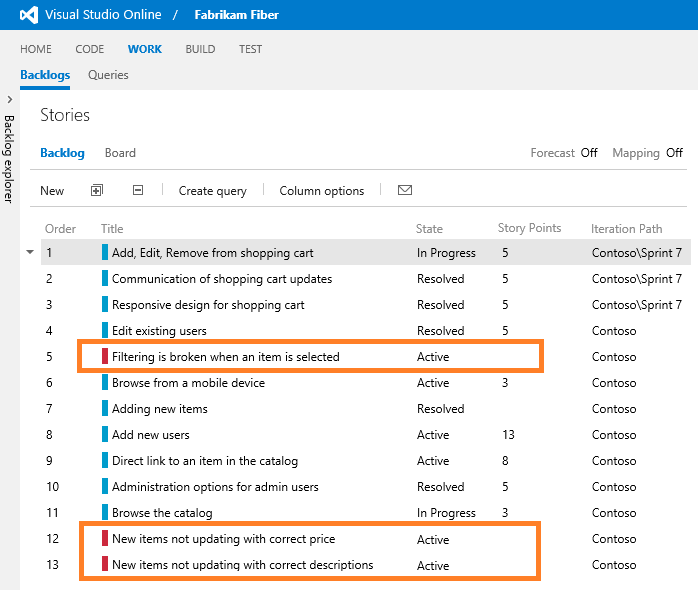Viewport: 698px width, 590px height.
Task: Switch to the Board view
Action: coord(120,153)
